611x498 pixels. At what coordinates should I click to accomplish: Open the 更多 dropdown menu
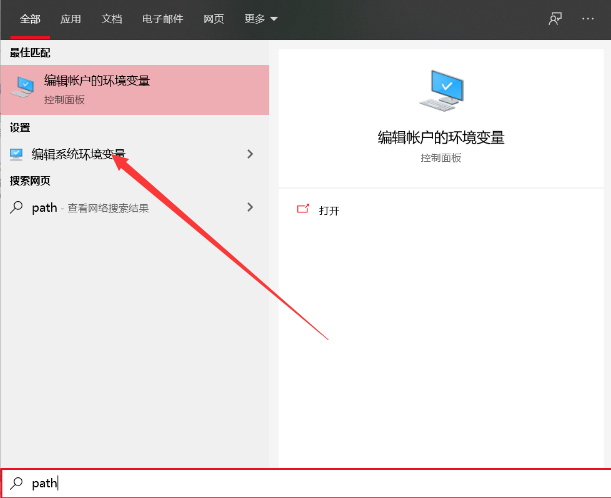[x=261, y=19]
